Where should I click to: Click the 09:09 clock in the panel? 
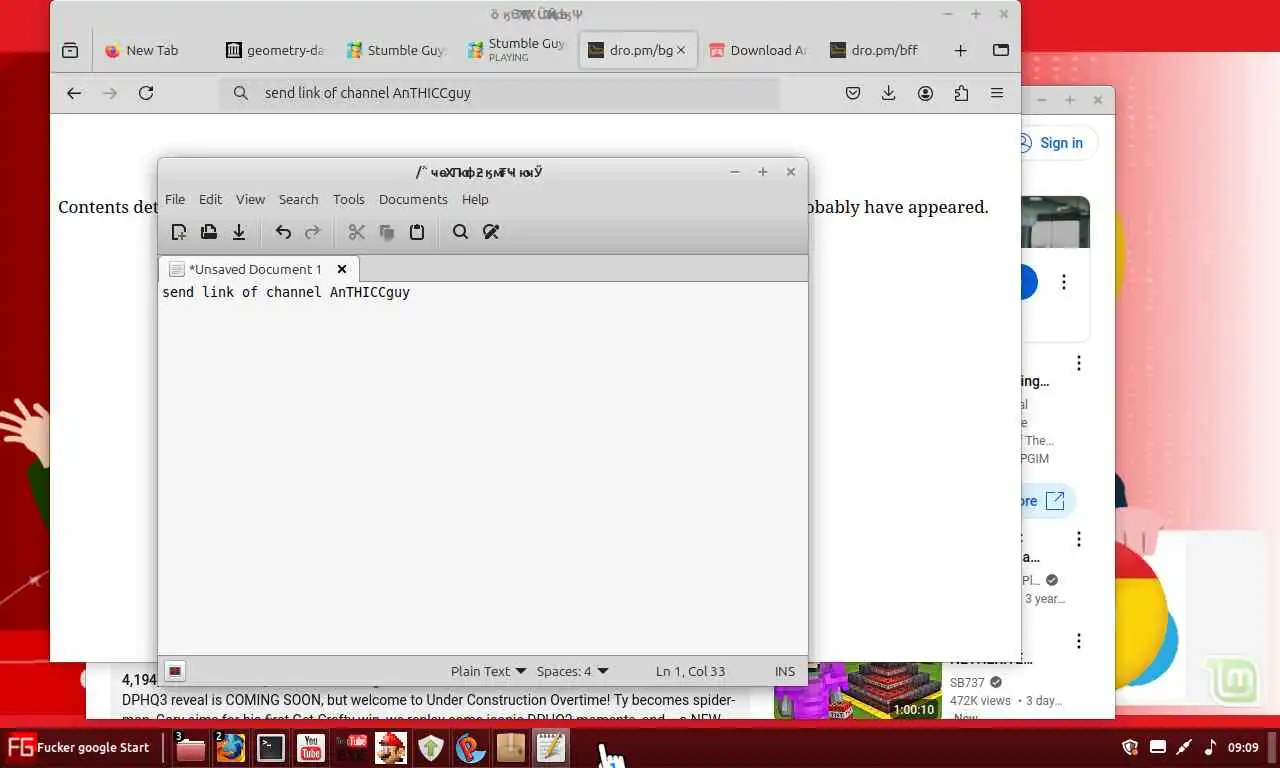1243,747
